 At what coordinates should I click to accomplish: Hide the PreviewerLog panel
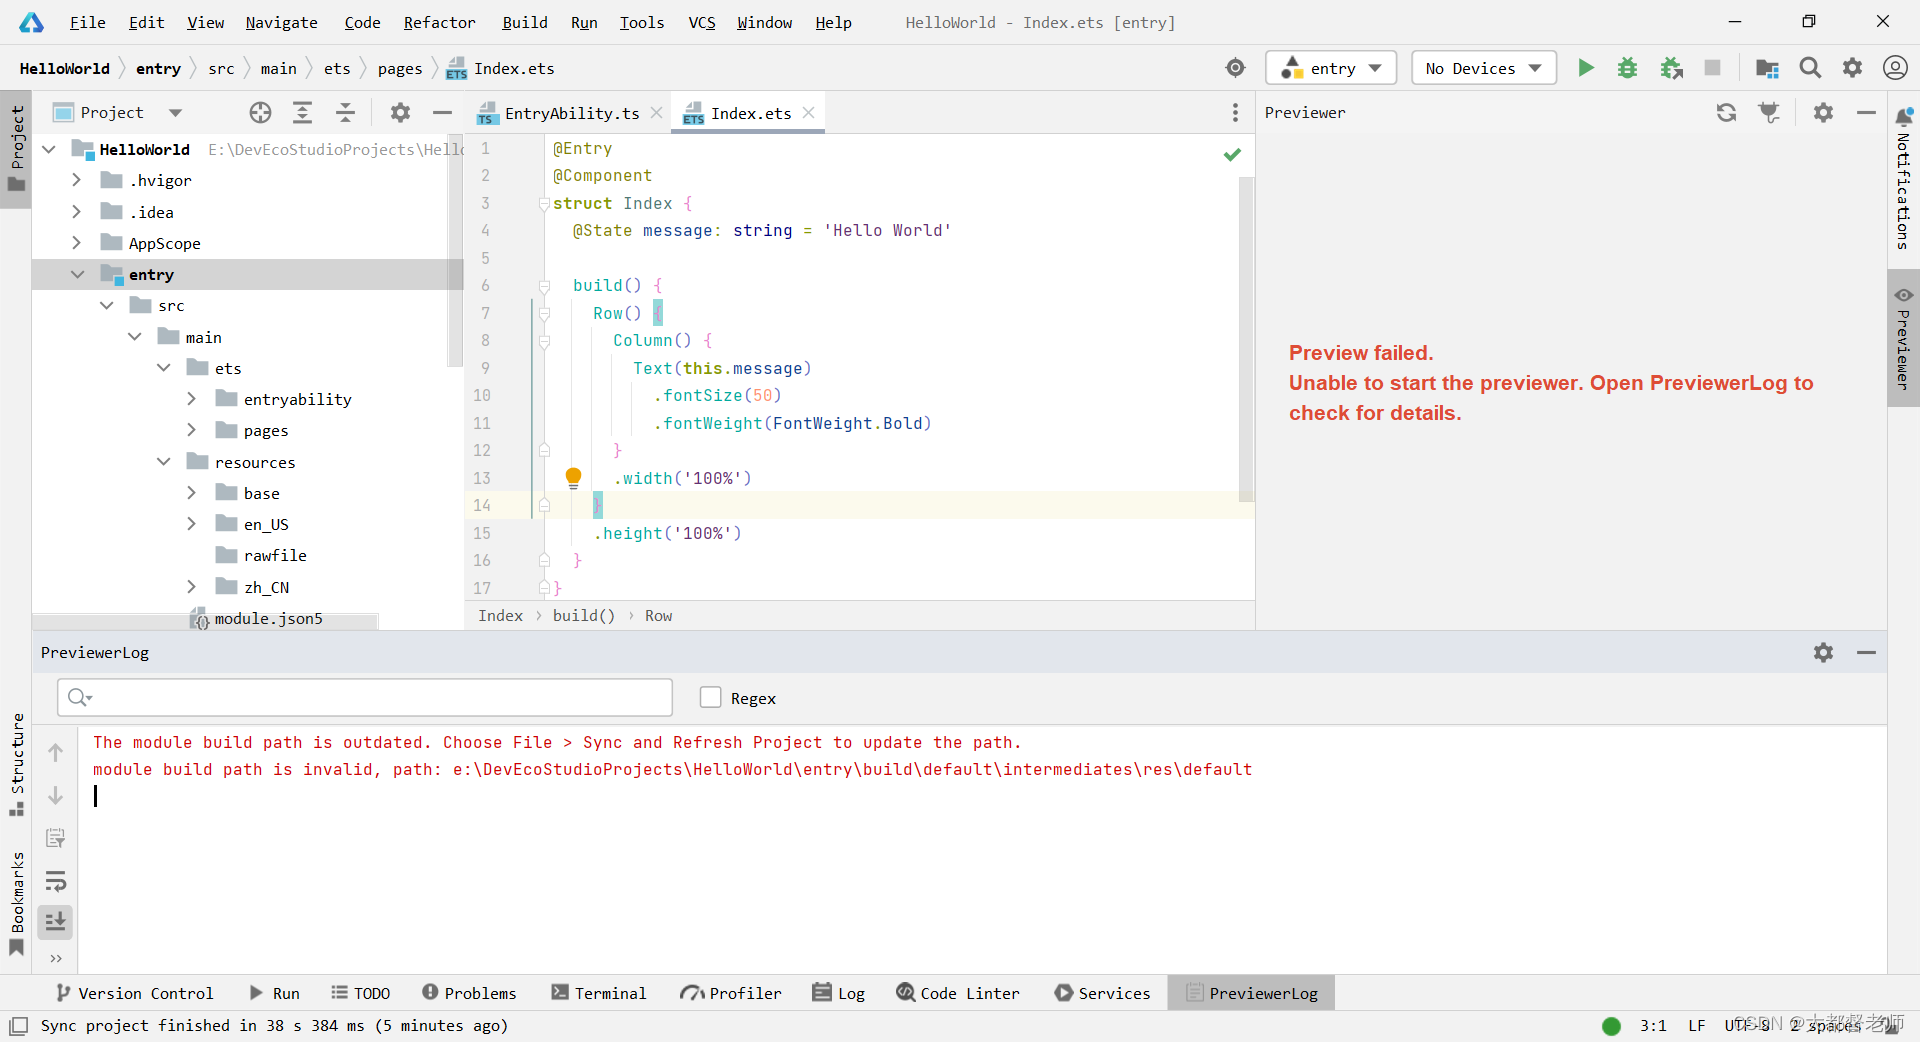1866,653
